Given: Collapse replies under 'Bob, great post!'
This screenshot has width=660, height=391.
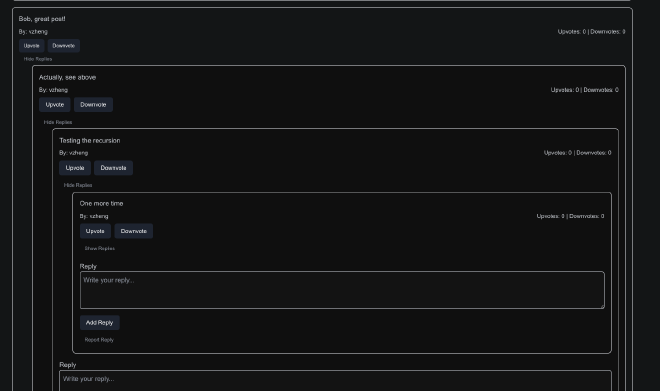Looking at the screenshot, I should point(38,59).
